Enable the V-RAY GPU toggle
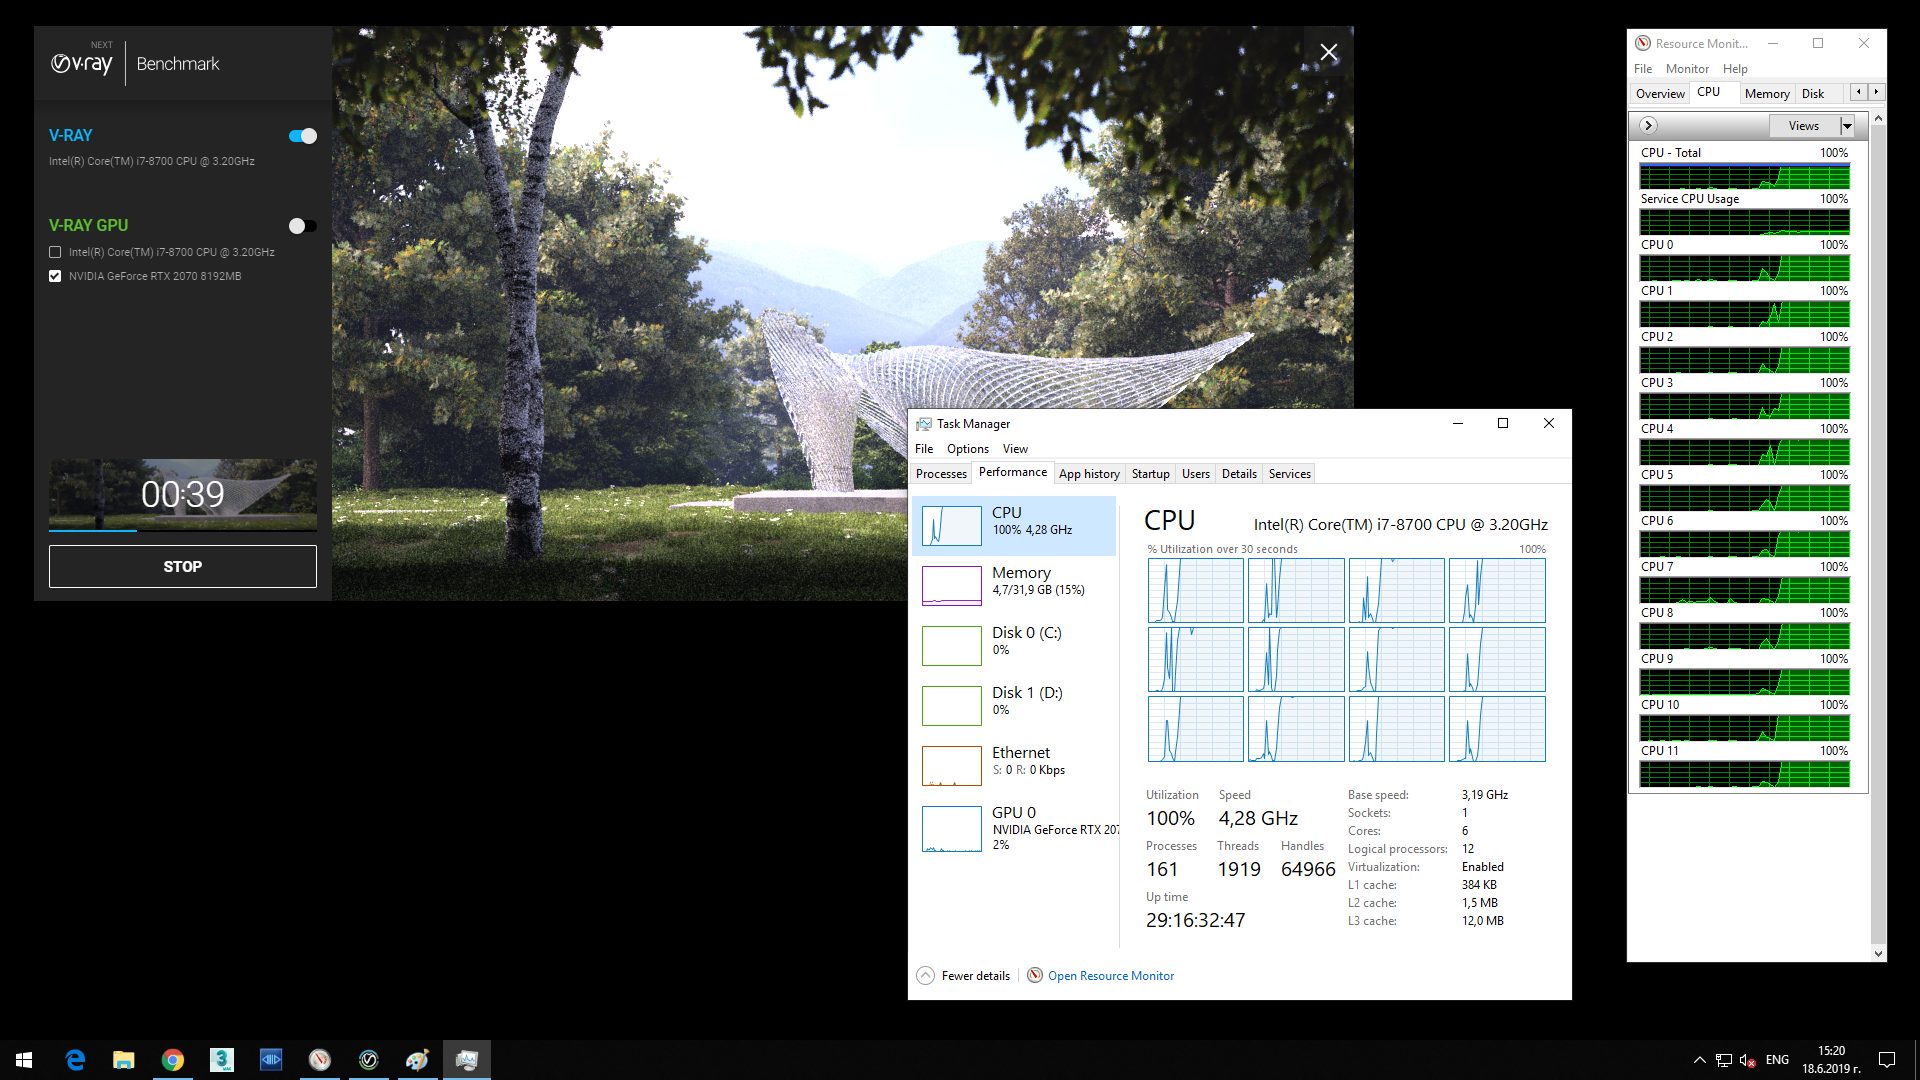 (x=301, y=226)
